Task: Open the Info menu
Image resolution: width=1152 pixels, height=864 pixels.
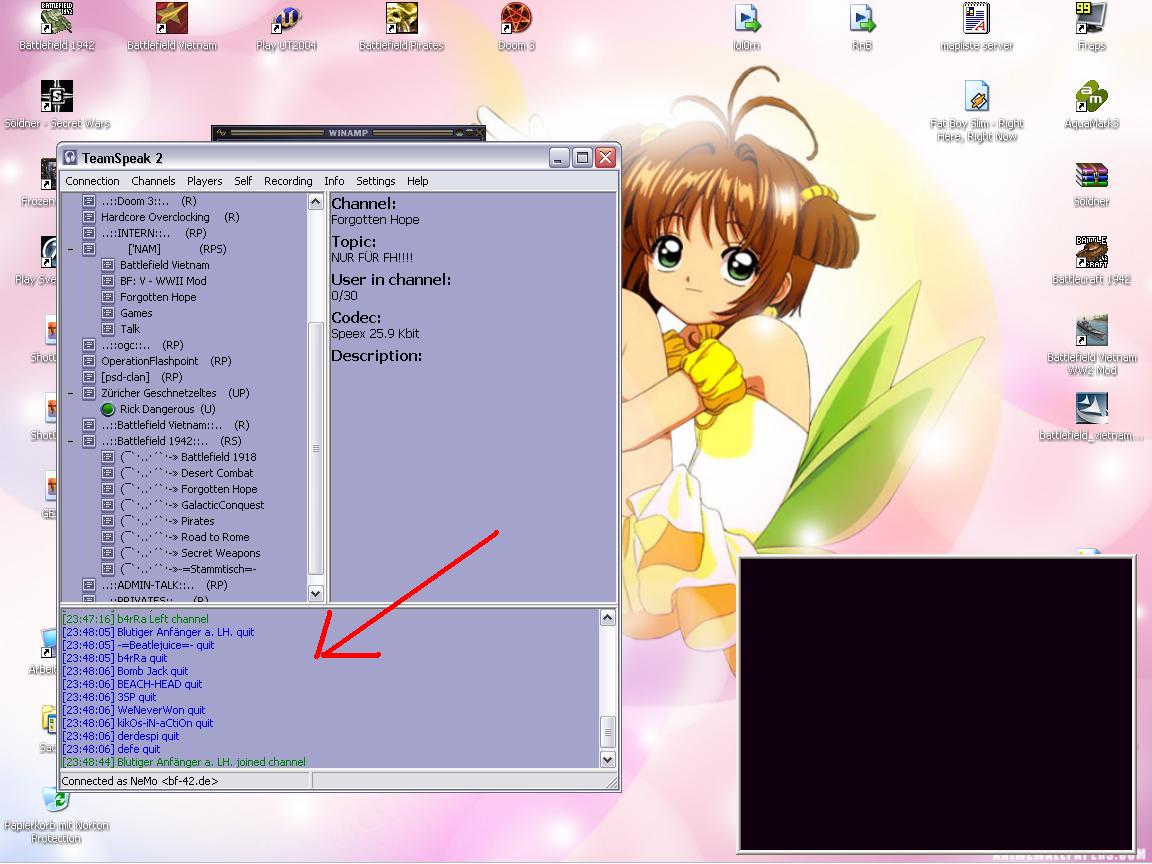Action: coord(334,181)
